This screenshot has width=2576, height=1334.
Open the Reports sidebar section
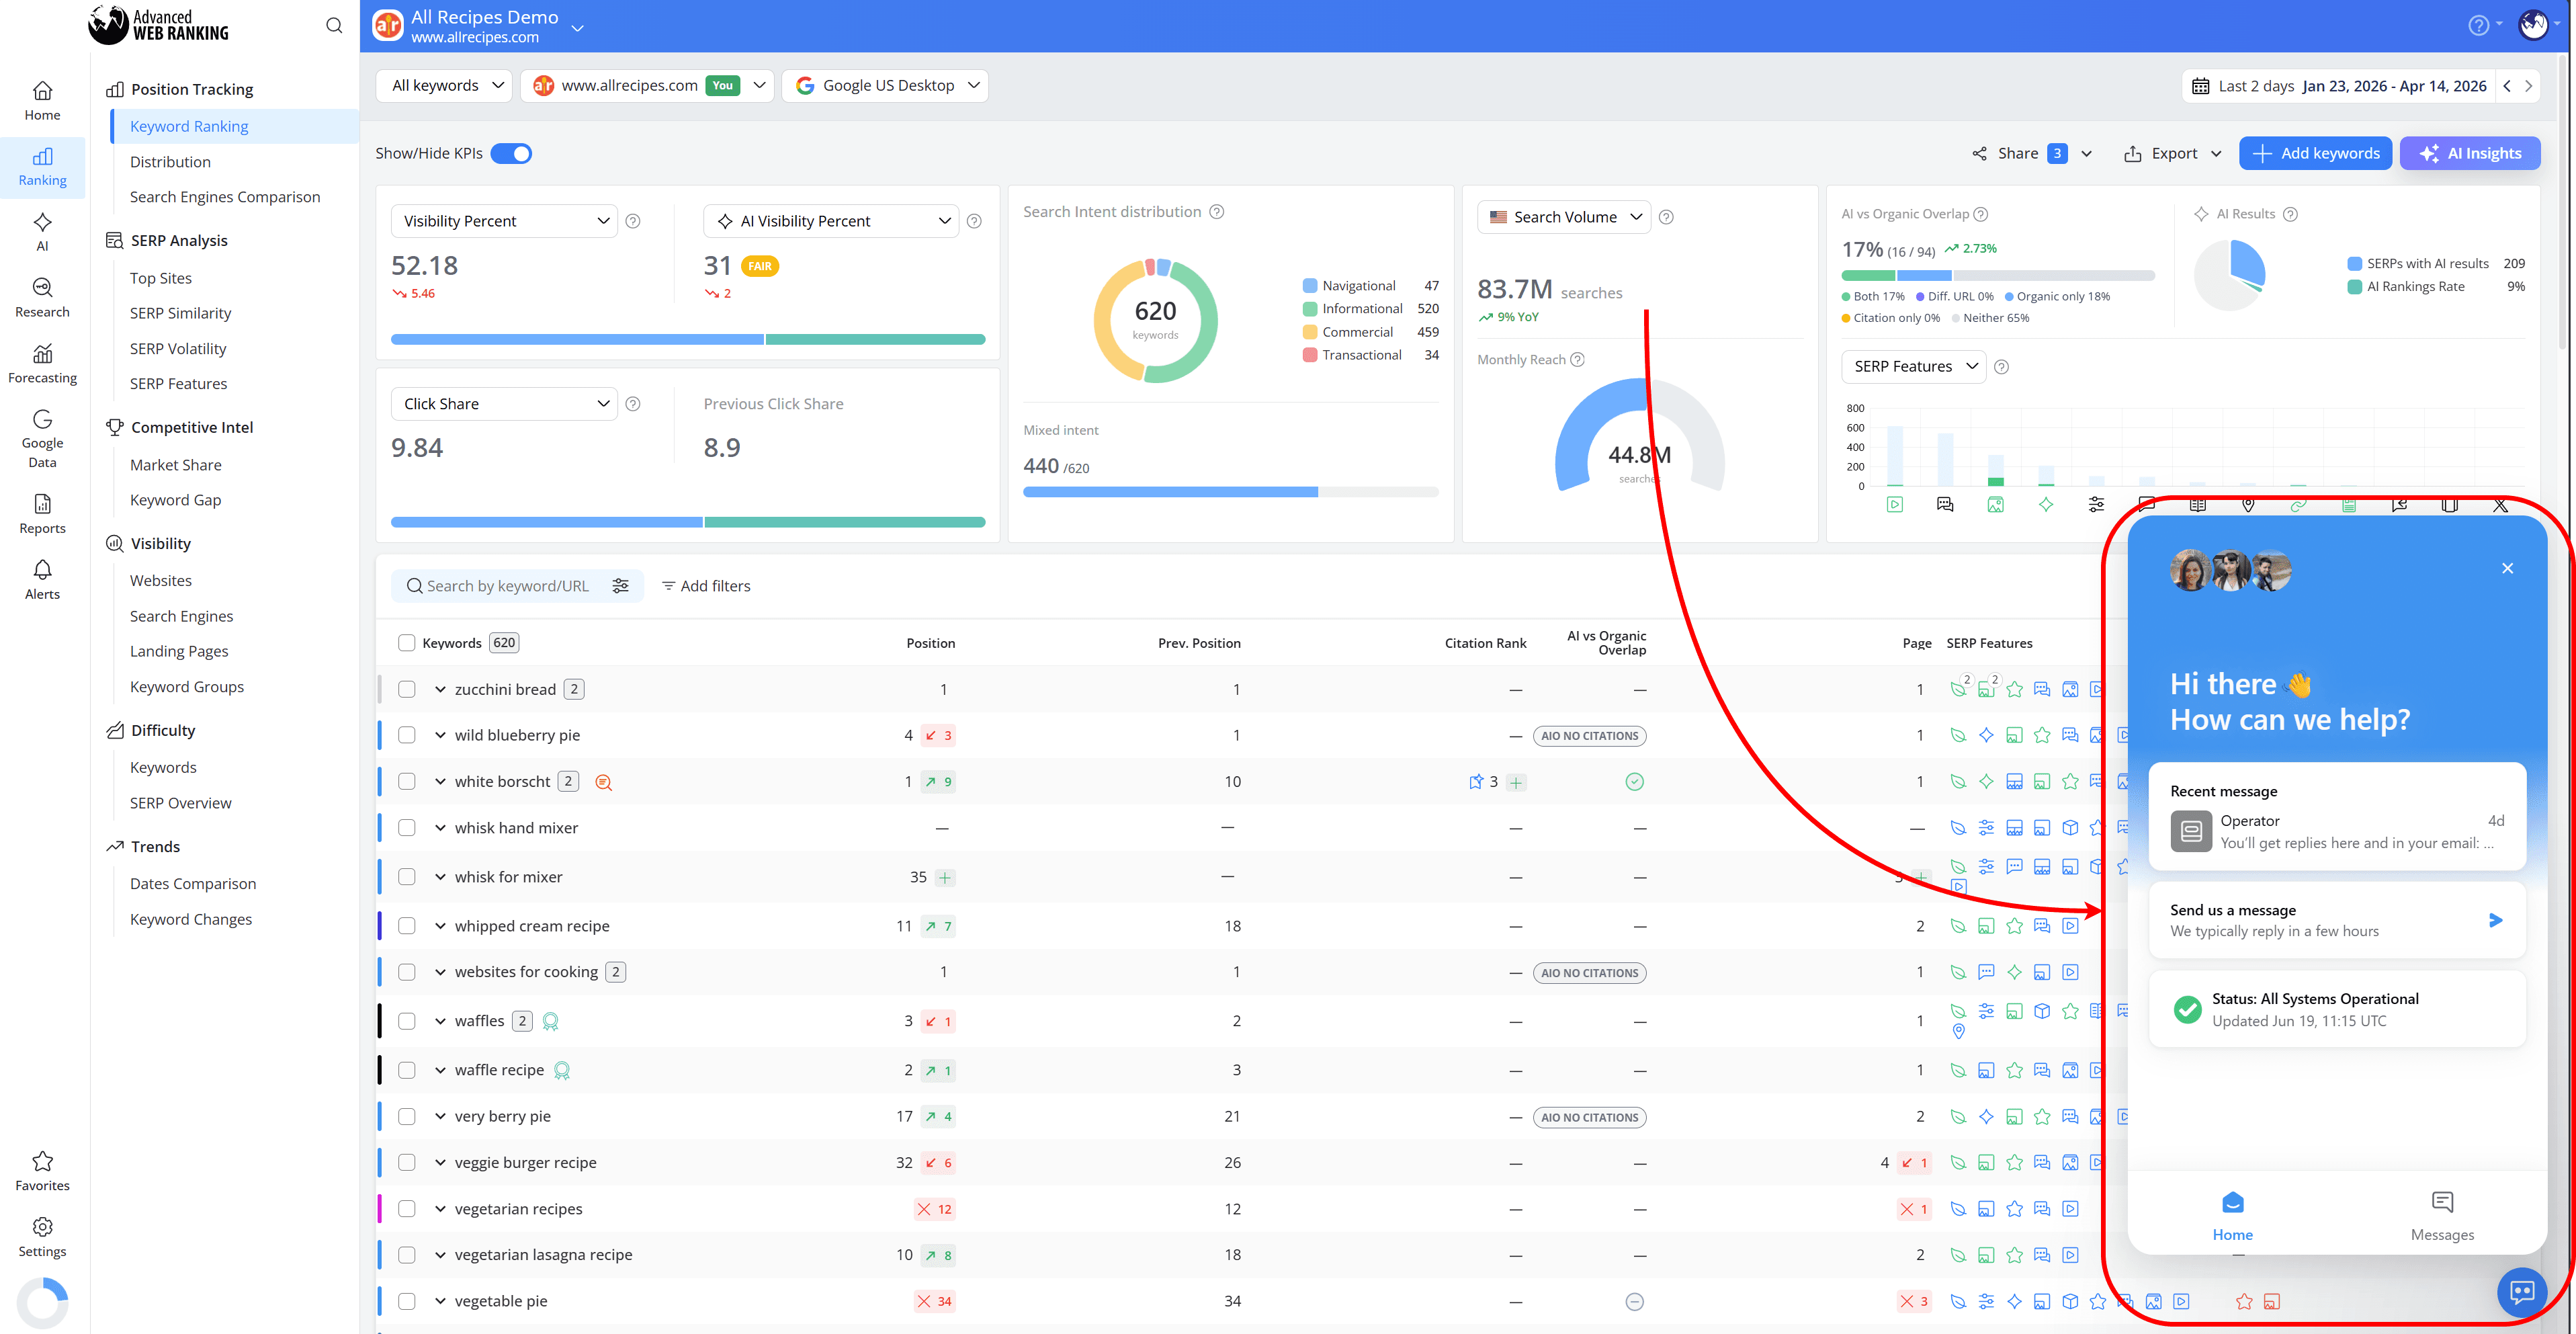(x=42, y=514)
